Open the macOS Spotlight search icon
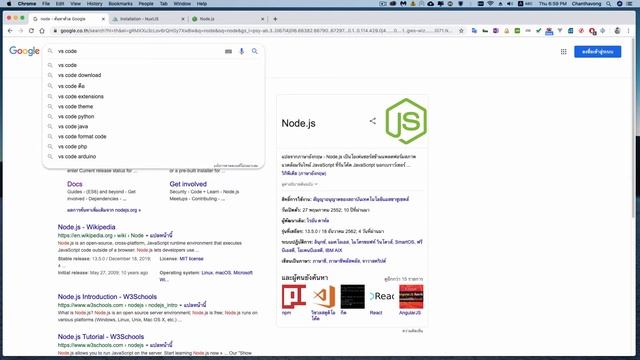The height and width of the screenshot is (360, 640). point(609,4)
